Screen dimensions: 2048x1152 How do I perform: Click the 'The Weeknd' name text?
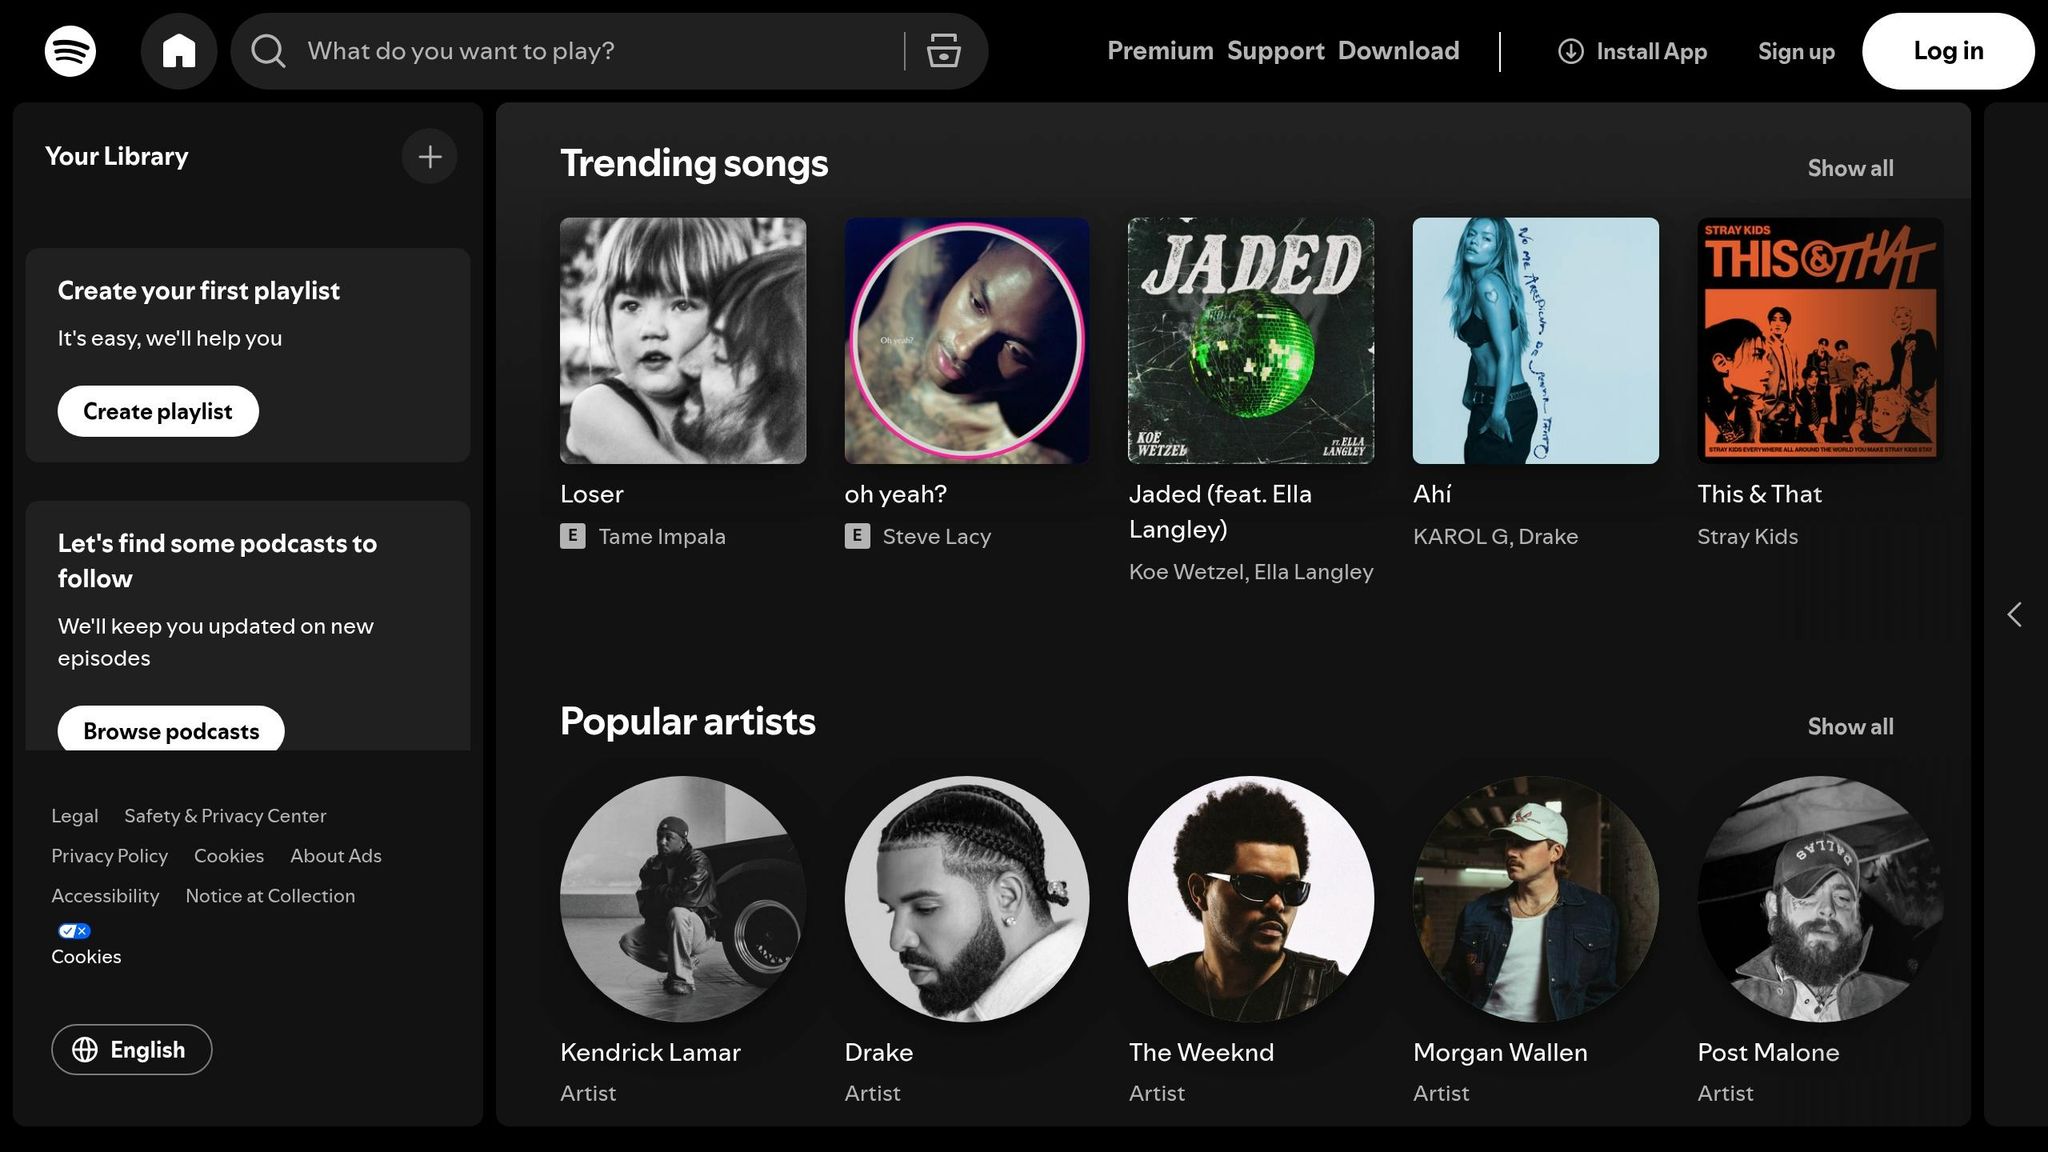pyautogui.click(x=1202, y=1052)
